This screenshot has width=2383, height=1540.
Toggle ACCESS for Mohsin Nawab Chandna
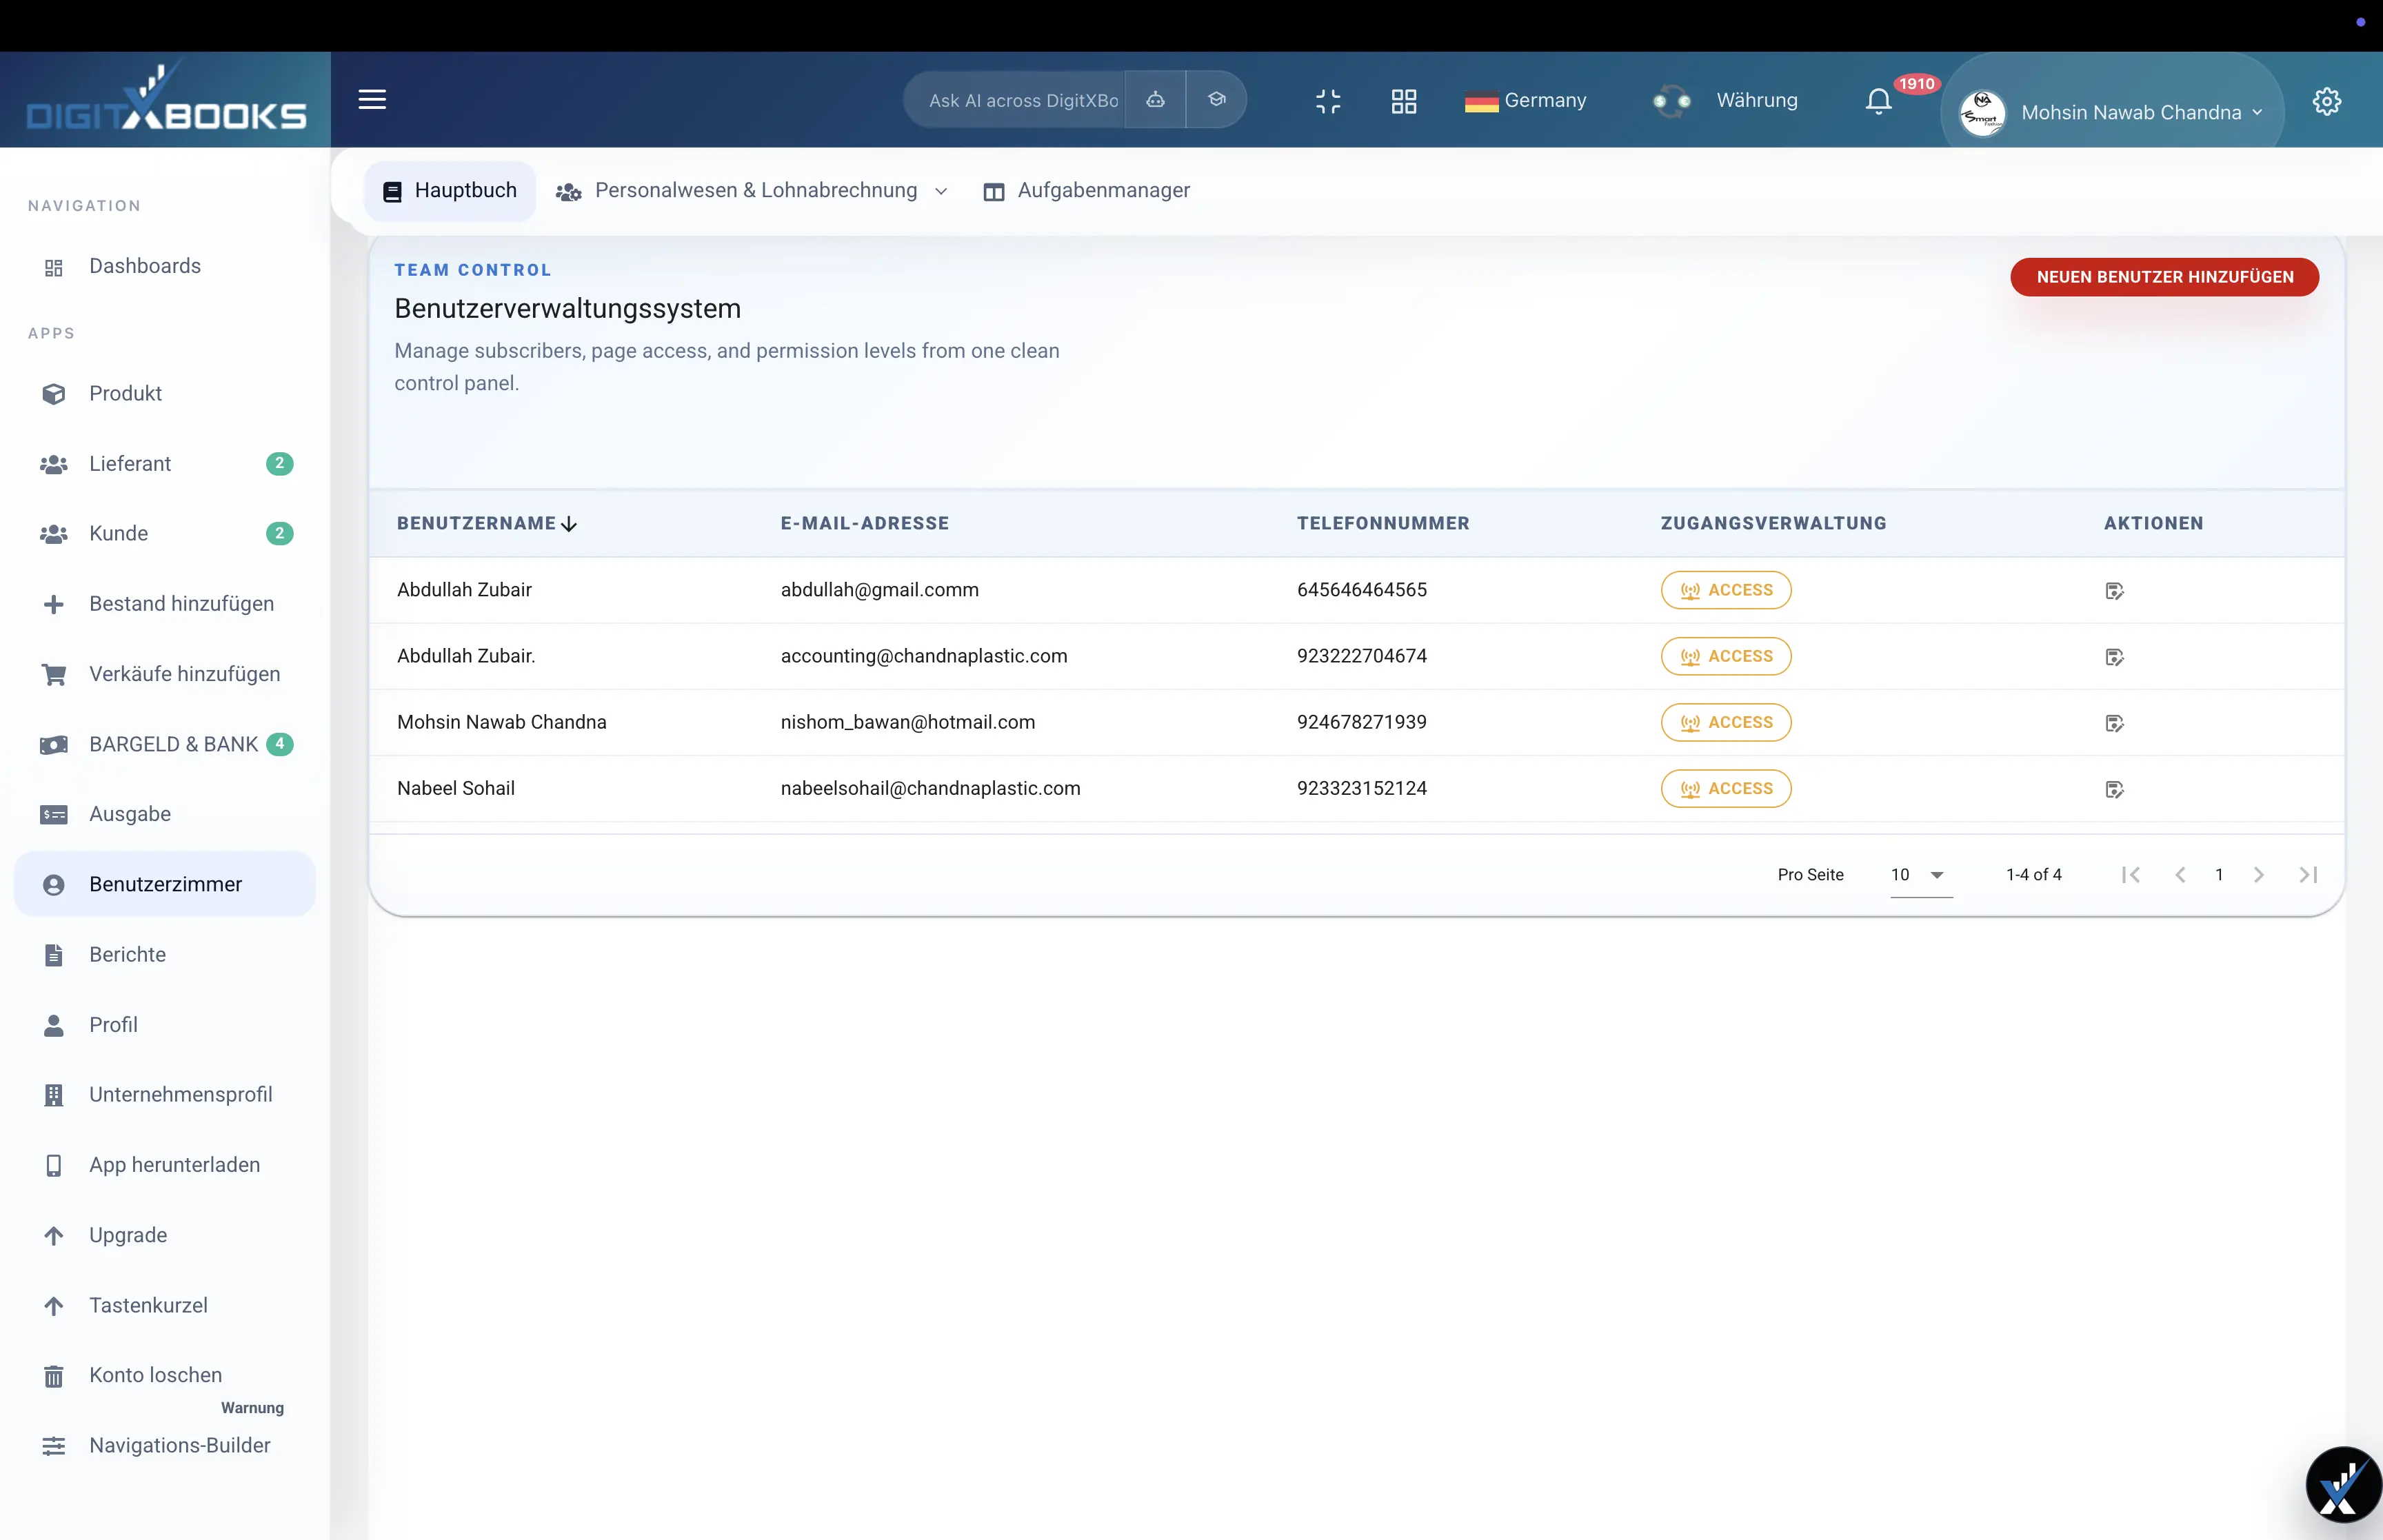coord(1726,722)
